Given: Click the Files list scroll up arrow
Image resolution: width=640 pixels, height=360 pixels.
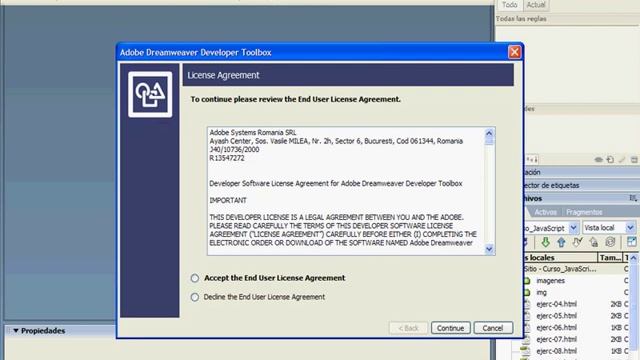Looking at the screenshot, I should 633,258.
